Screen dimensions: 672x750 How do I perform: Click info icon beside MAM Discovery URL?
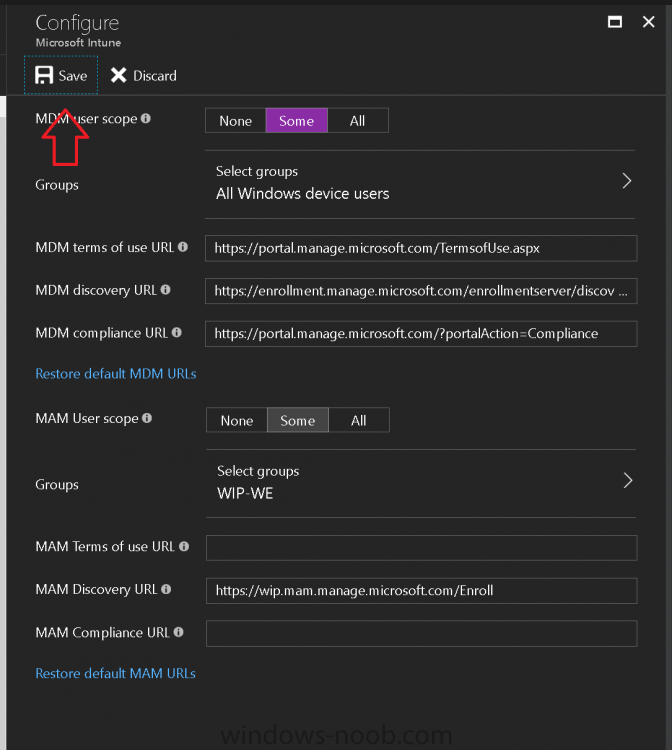point(166,589)
